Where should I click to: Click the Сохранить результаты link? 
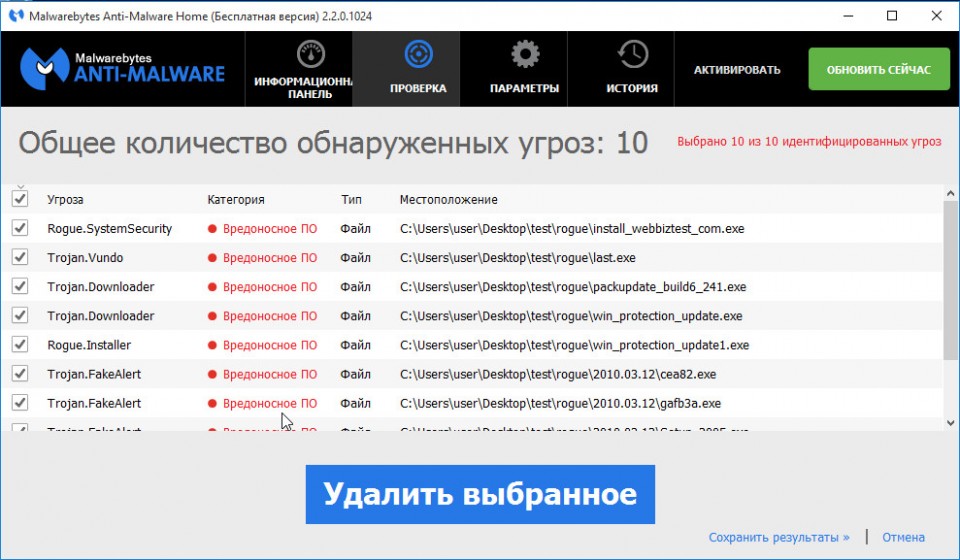pyautogui.click(x=779, y=537)
